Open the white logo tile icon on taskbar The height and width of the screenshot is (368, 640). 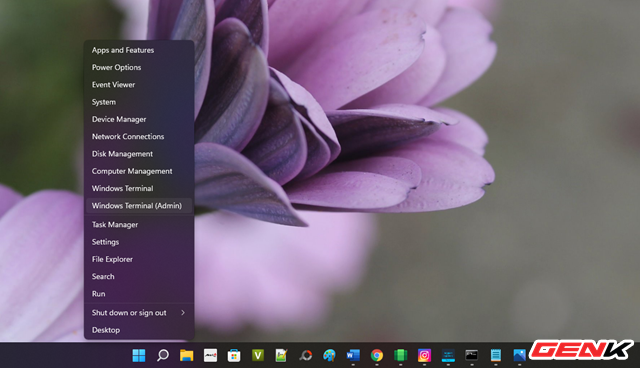coord(210,355)
